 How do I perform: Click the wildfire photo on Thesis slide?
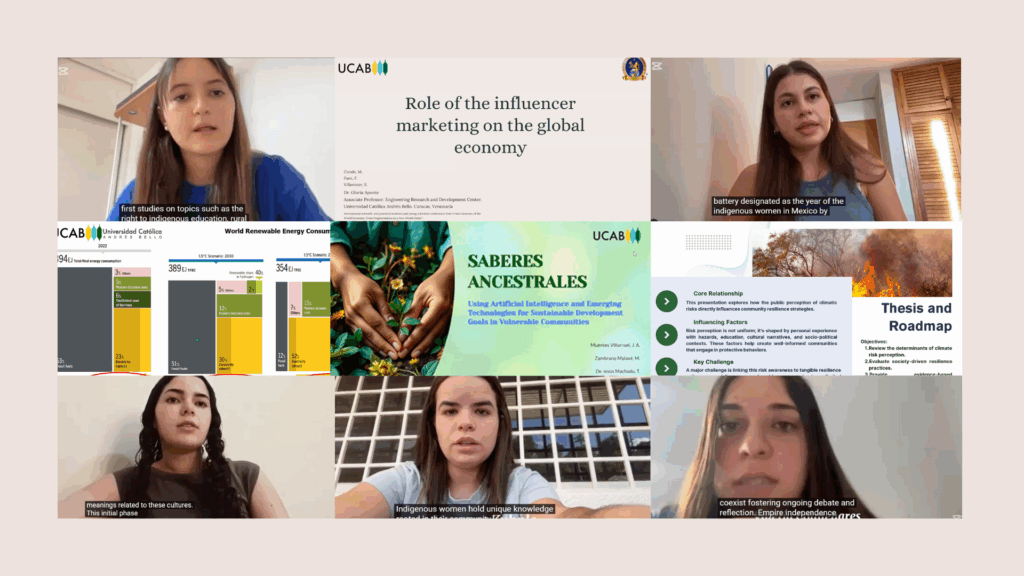[x=852, y=262]
